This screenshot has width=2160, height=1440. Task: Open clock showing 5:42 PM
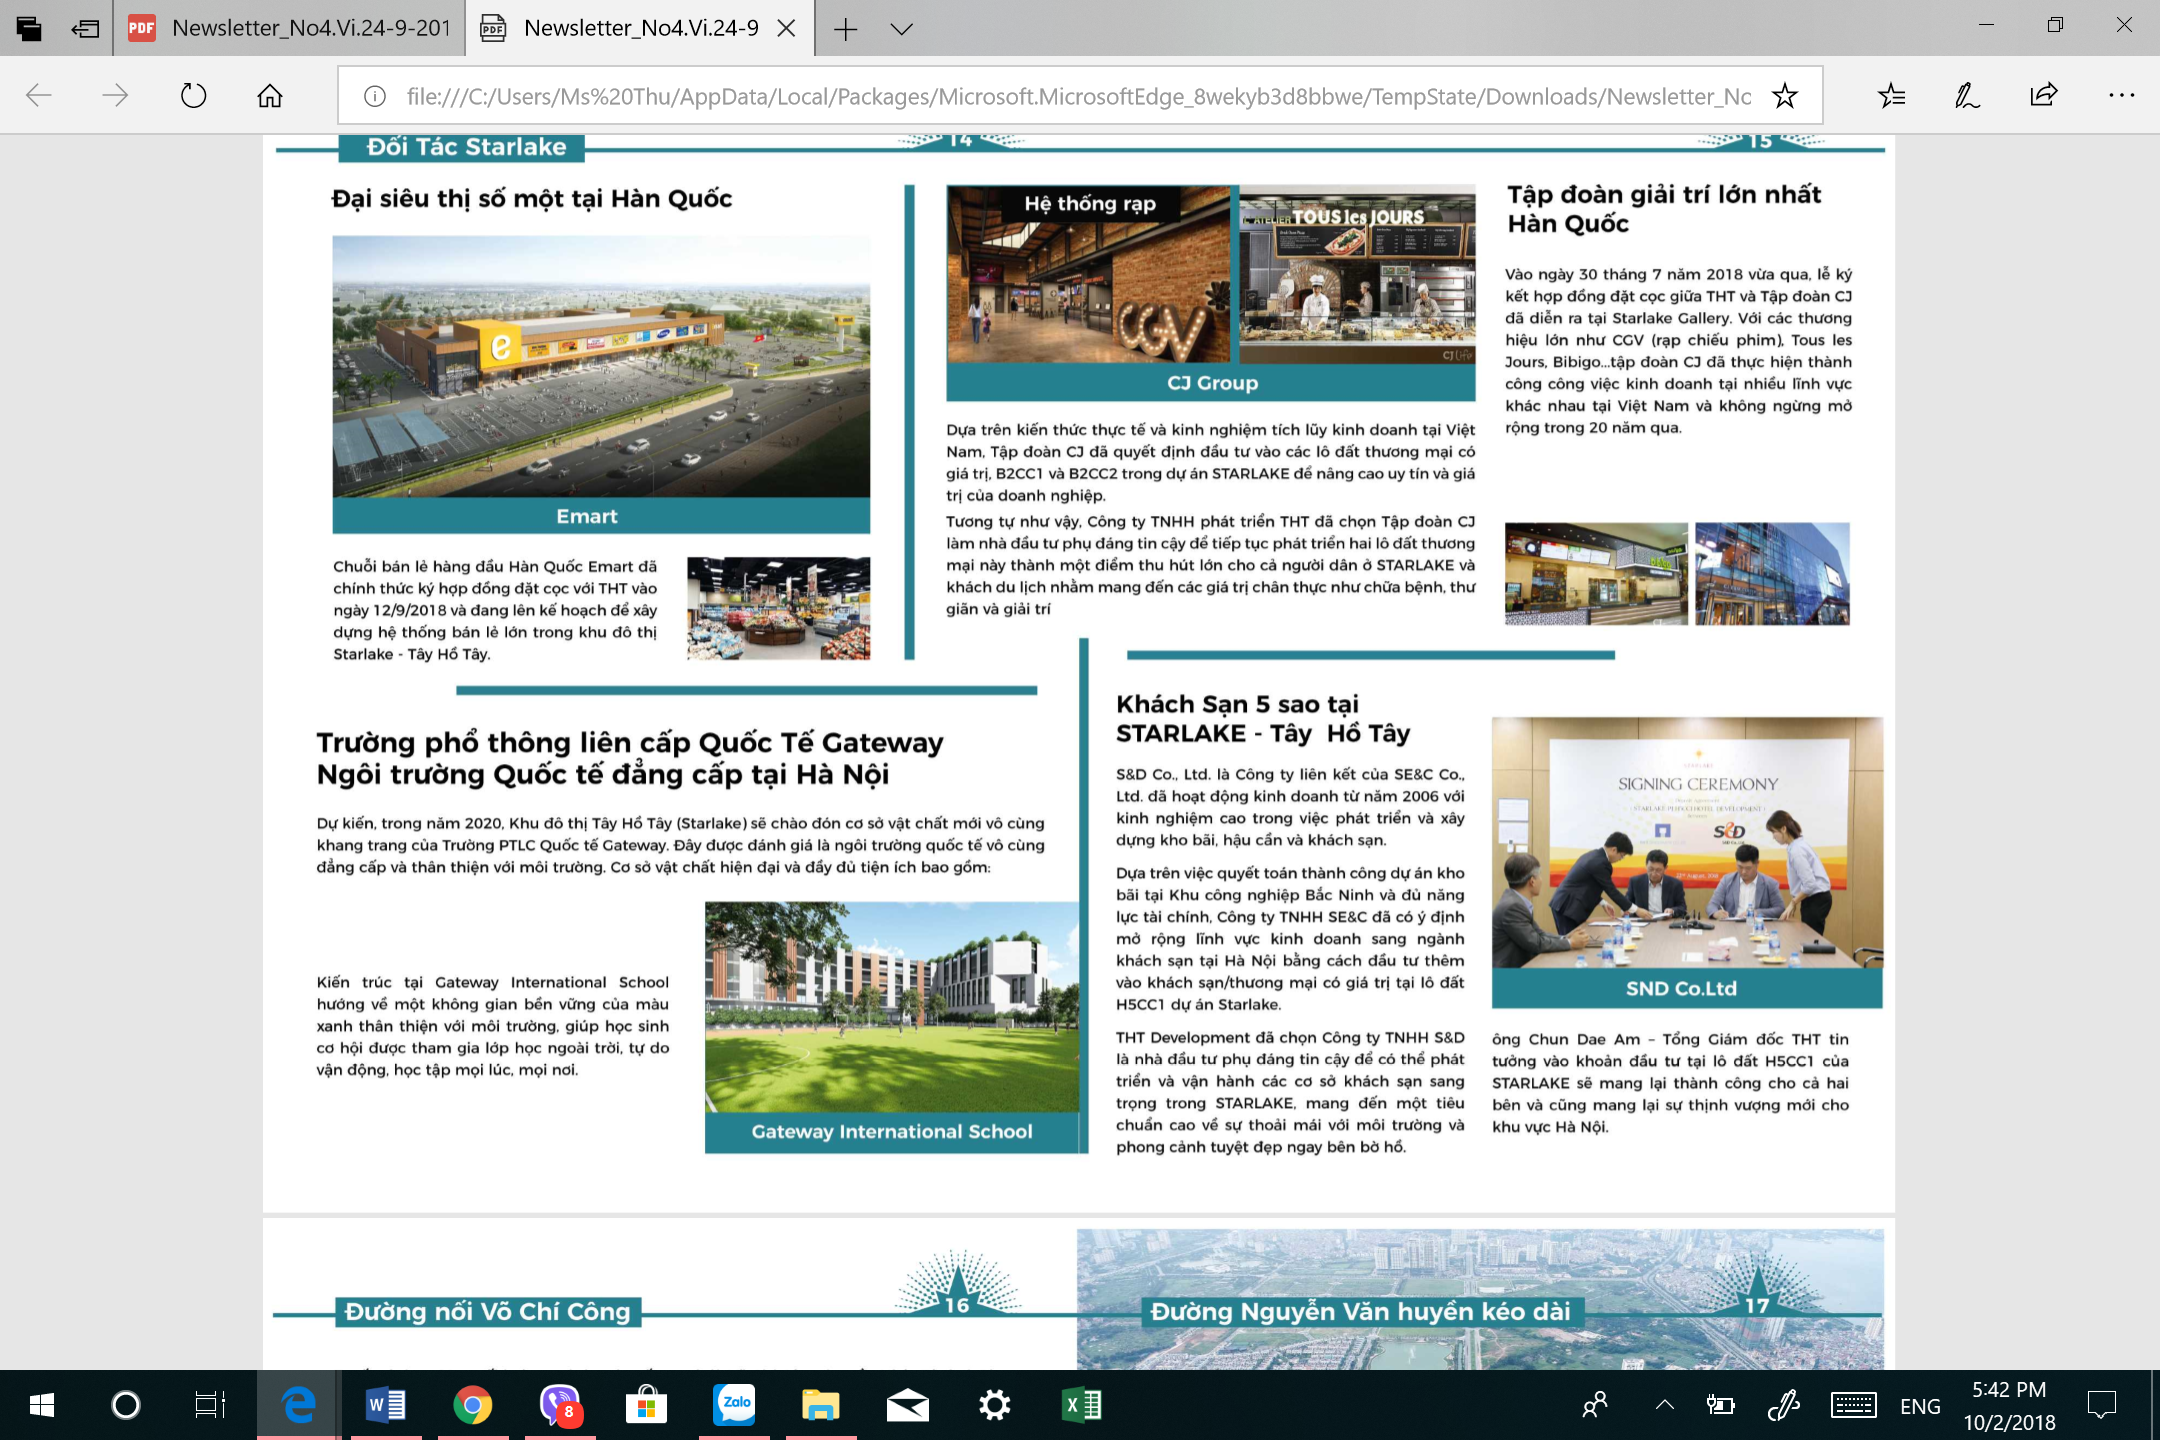coord(2009,1405)
